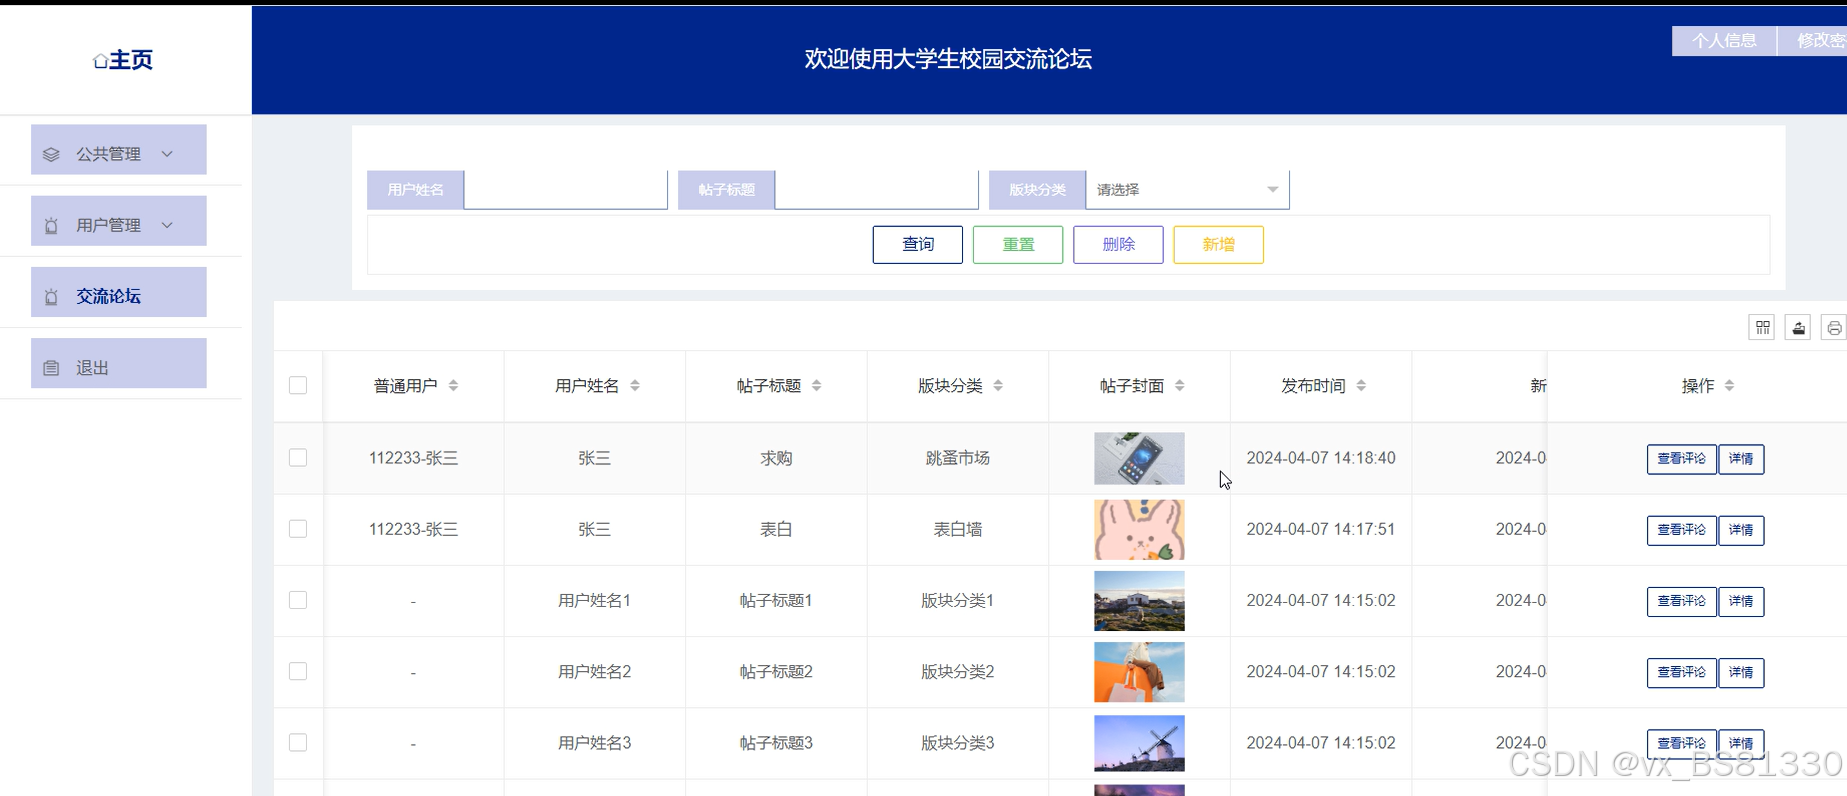Go to the 主页 home link
Viewport: 1847px width, 796px height.
point(123,60)
